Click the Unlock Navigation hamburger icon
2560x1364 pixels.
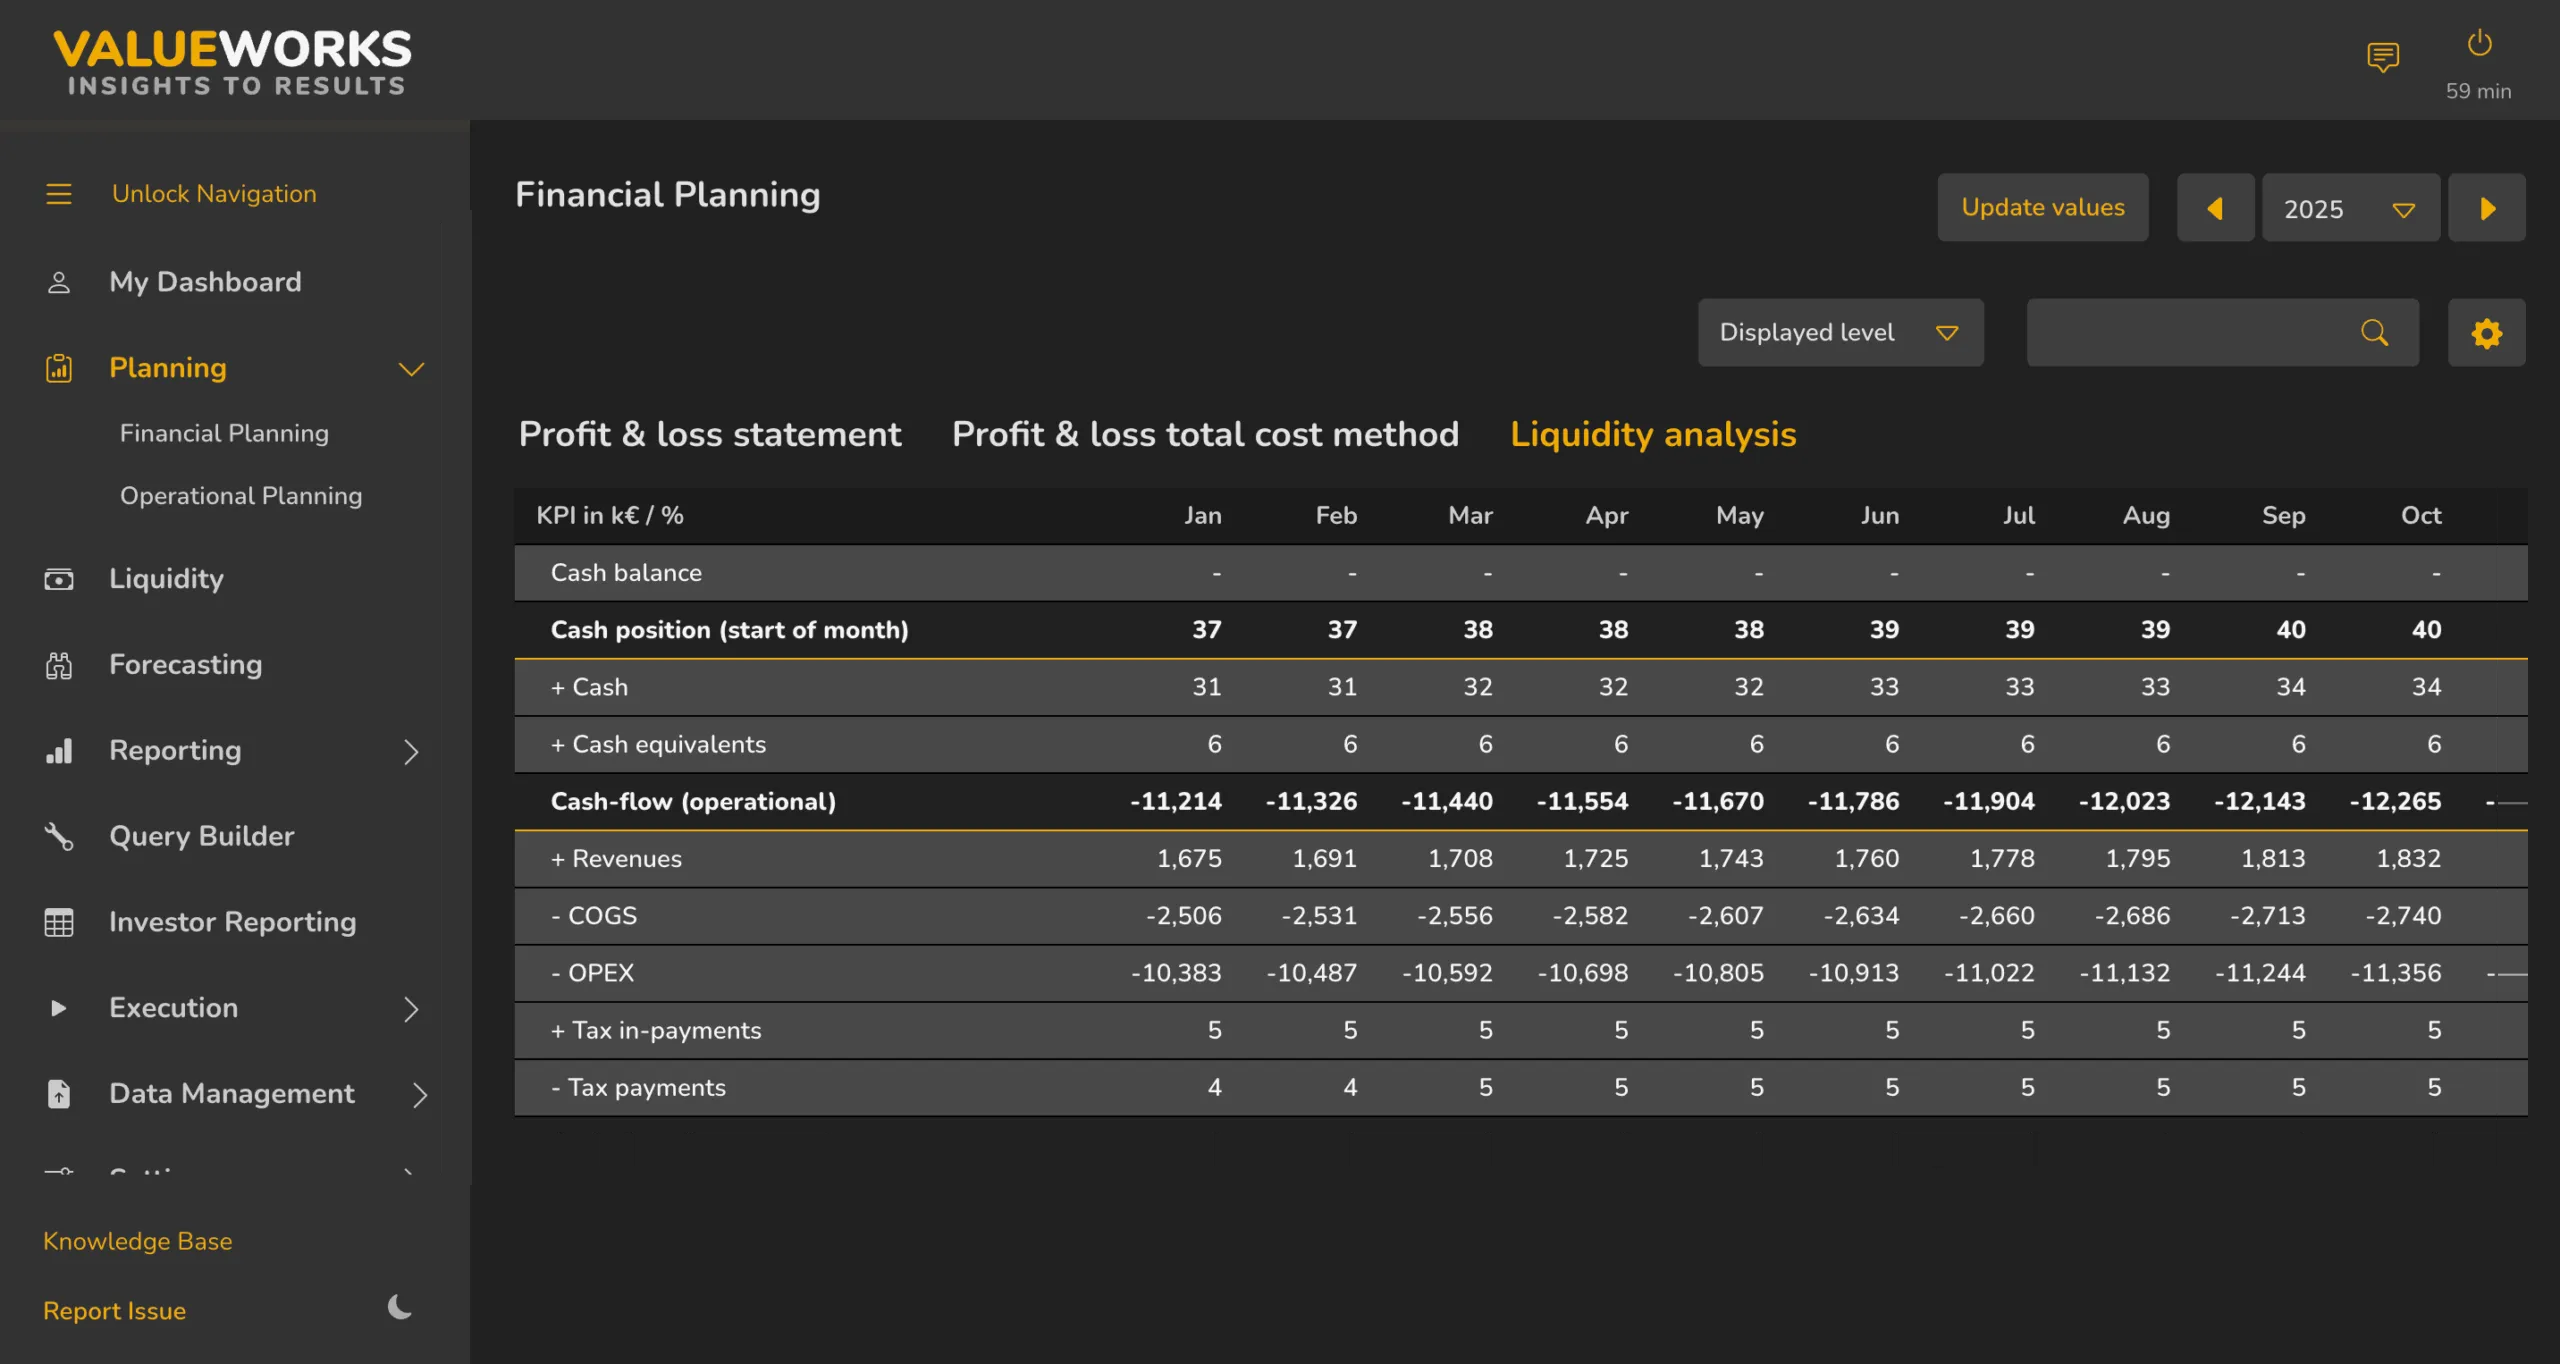click(59, 194)
